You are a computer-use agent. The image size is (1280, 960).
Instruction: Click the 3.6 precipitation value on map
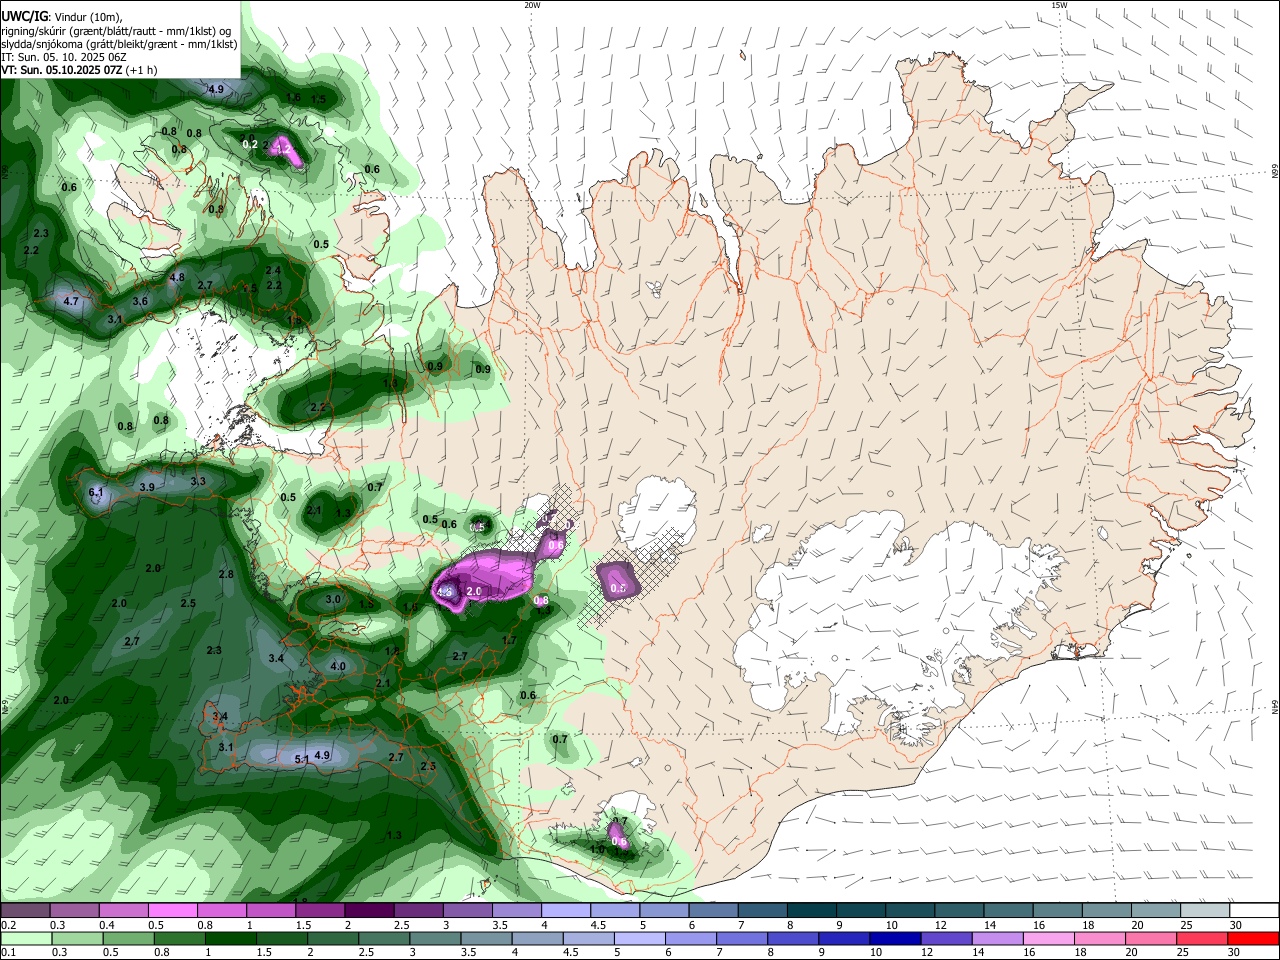tap(140, 301)
